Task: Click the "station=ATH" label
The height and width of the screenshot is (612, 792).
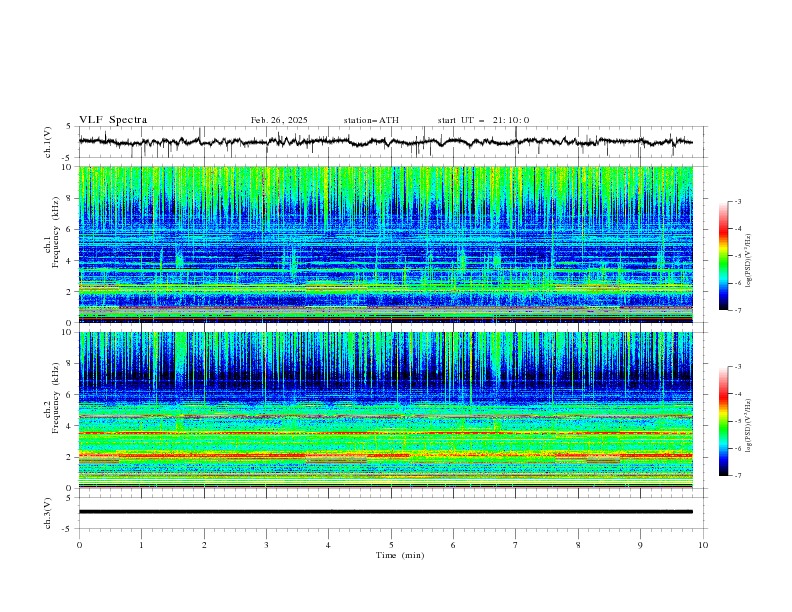Action: [371, 120]
